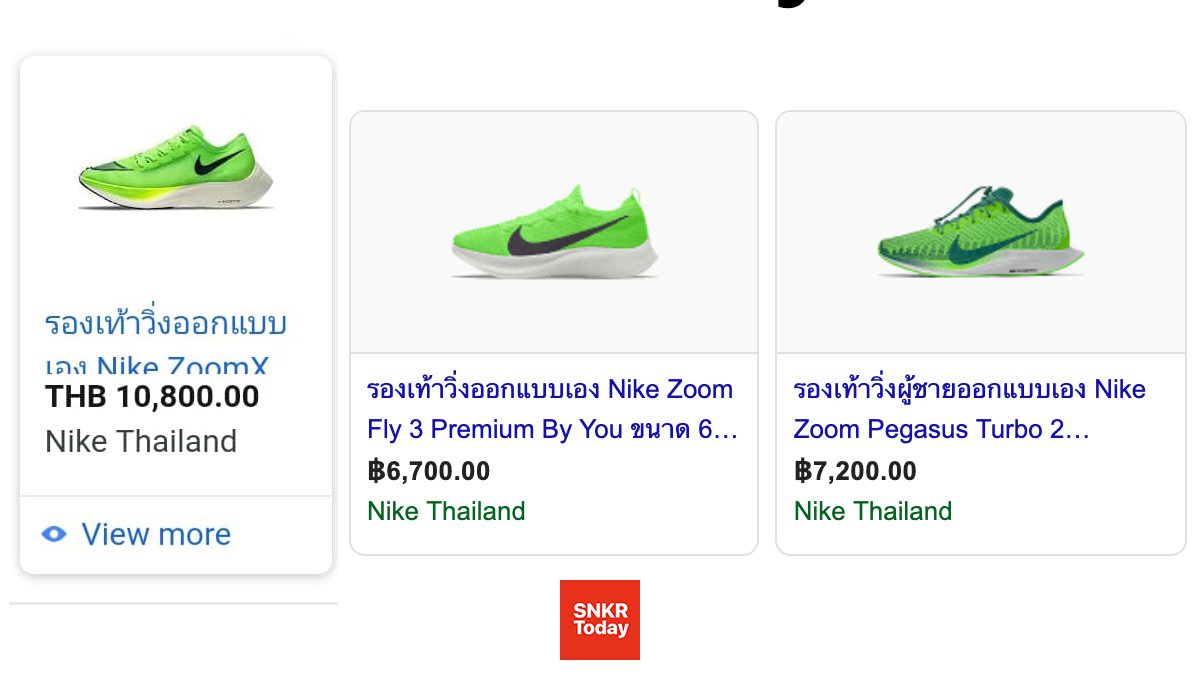The image size is (1200, 675).
Task: Click the cropped black heading text at top
Action: 790,4
